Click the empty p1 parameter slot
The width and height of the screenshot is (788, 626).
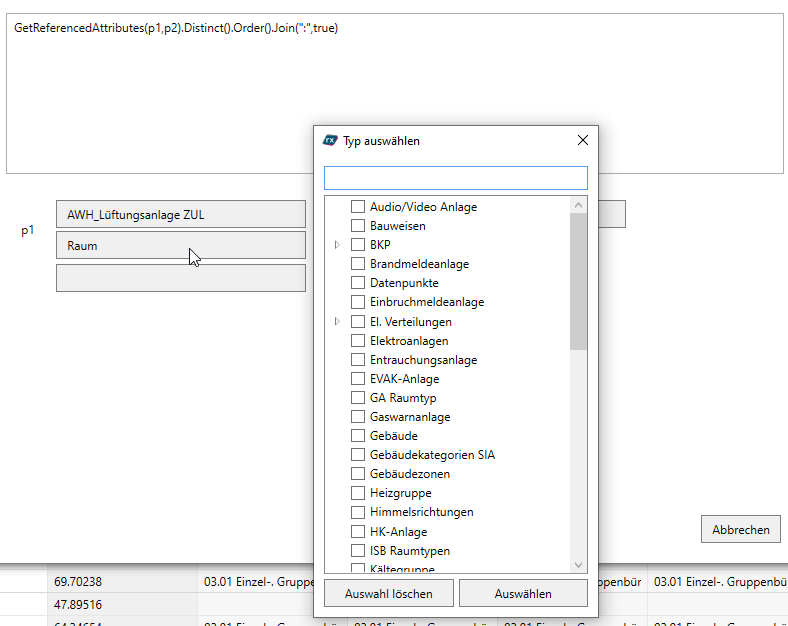click(181, 278)
